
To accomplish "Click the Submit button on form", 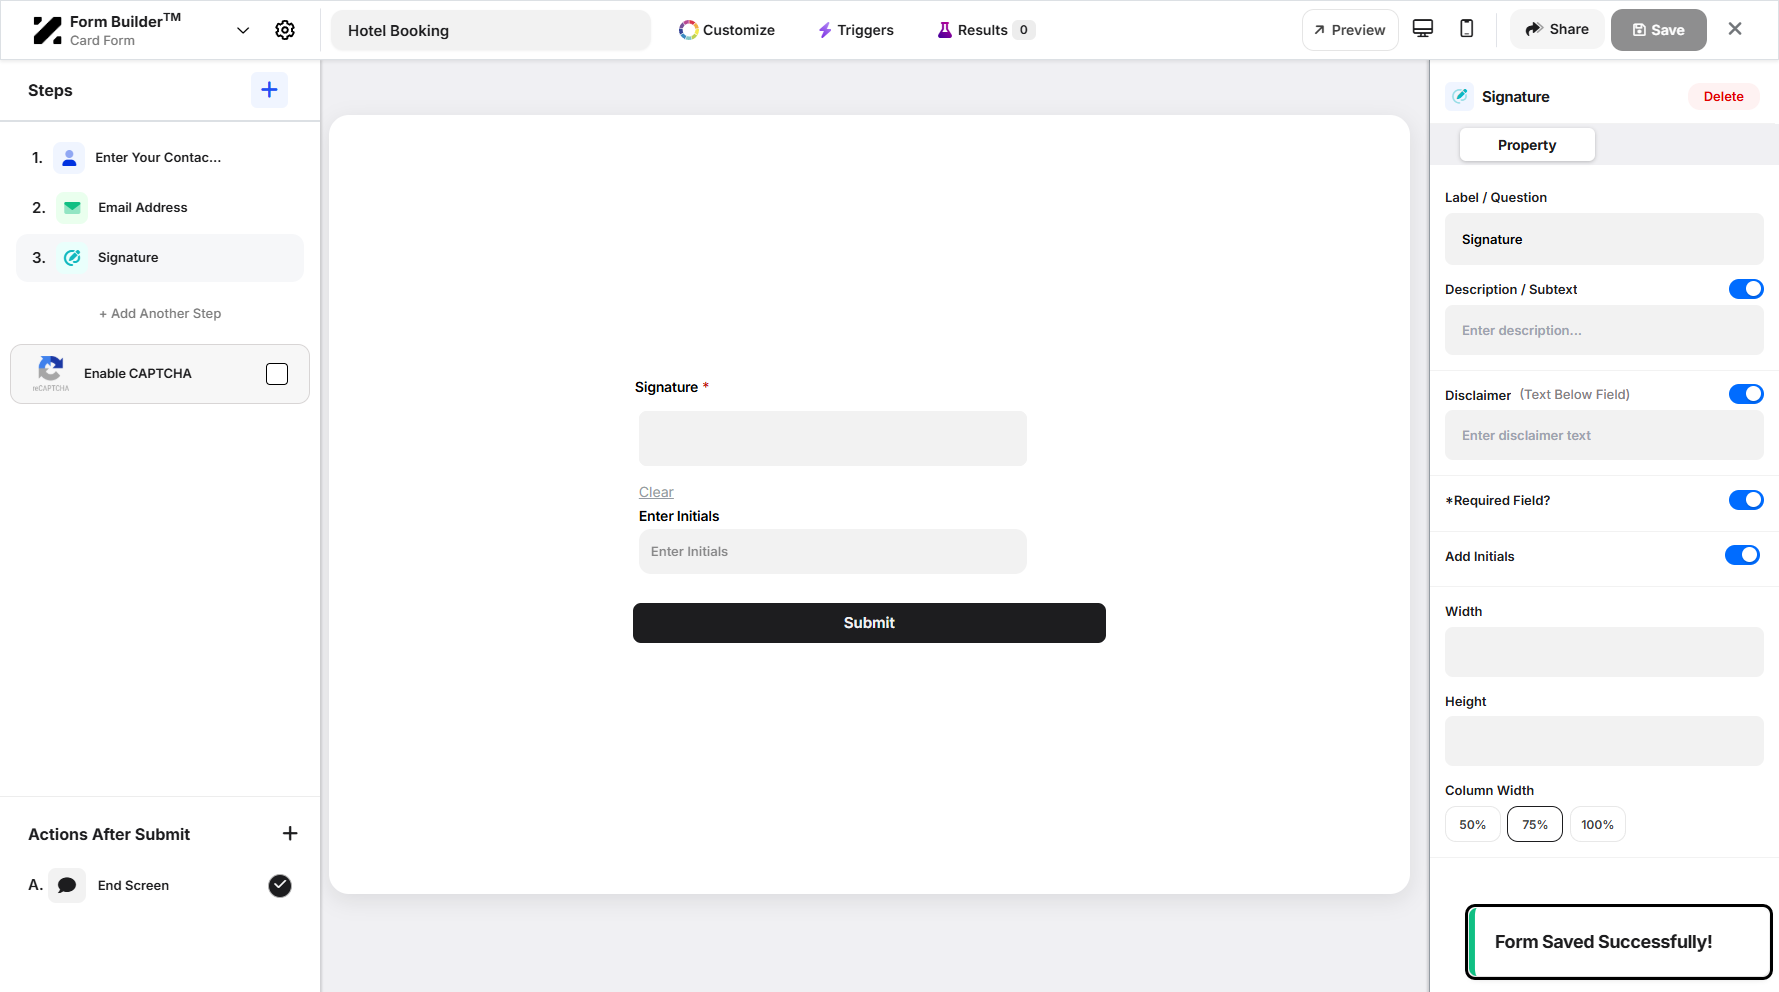I will coord(869,623).
